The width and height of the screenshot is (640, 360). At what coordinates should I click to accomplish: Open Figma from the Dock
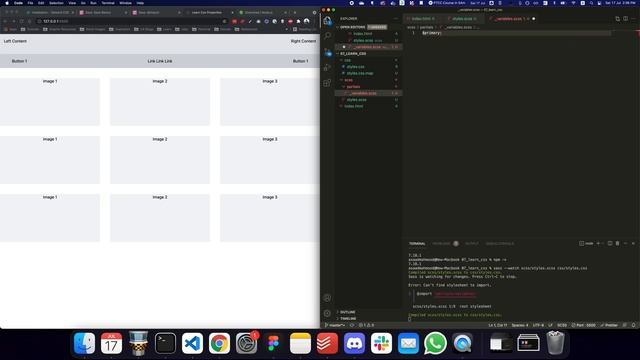[x=273, y=343]
